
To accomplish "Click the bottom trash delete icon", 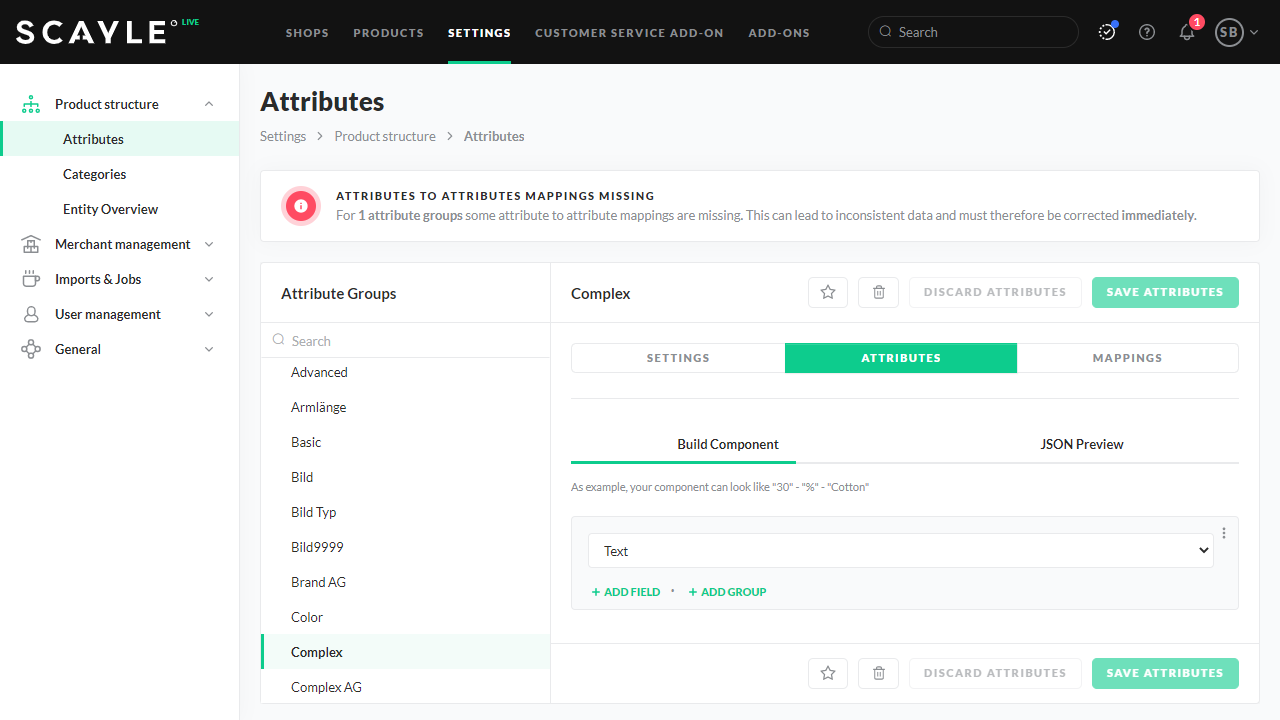I will coord(879,673).
